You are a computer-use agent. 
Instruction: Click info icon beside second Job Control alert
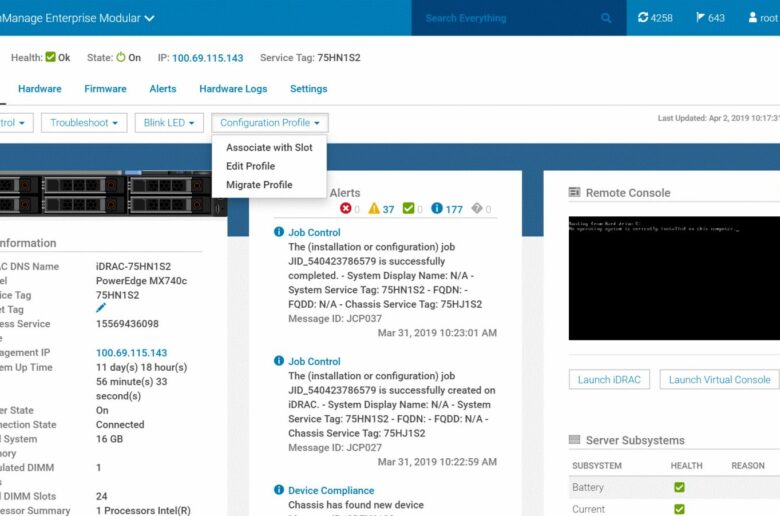(279, 360)
